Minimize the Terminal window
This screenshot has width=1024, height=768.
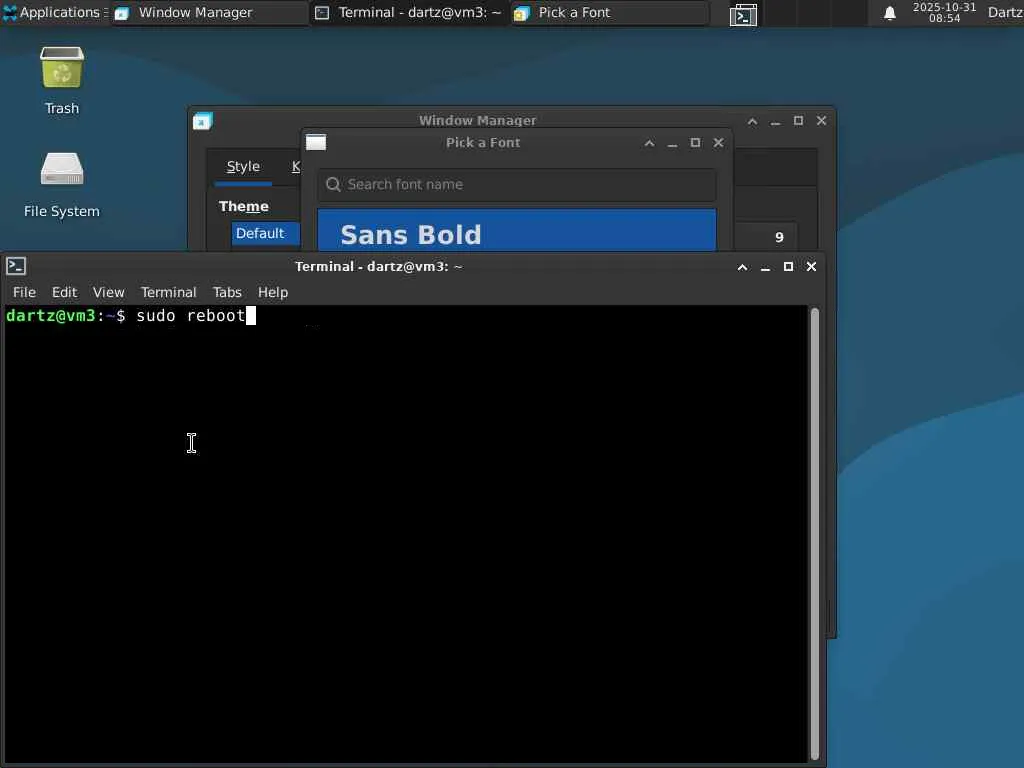pyautogui.click(x=765, y=266)
